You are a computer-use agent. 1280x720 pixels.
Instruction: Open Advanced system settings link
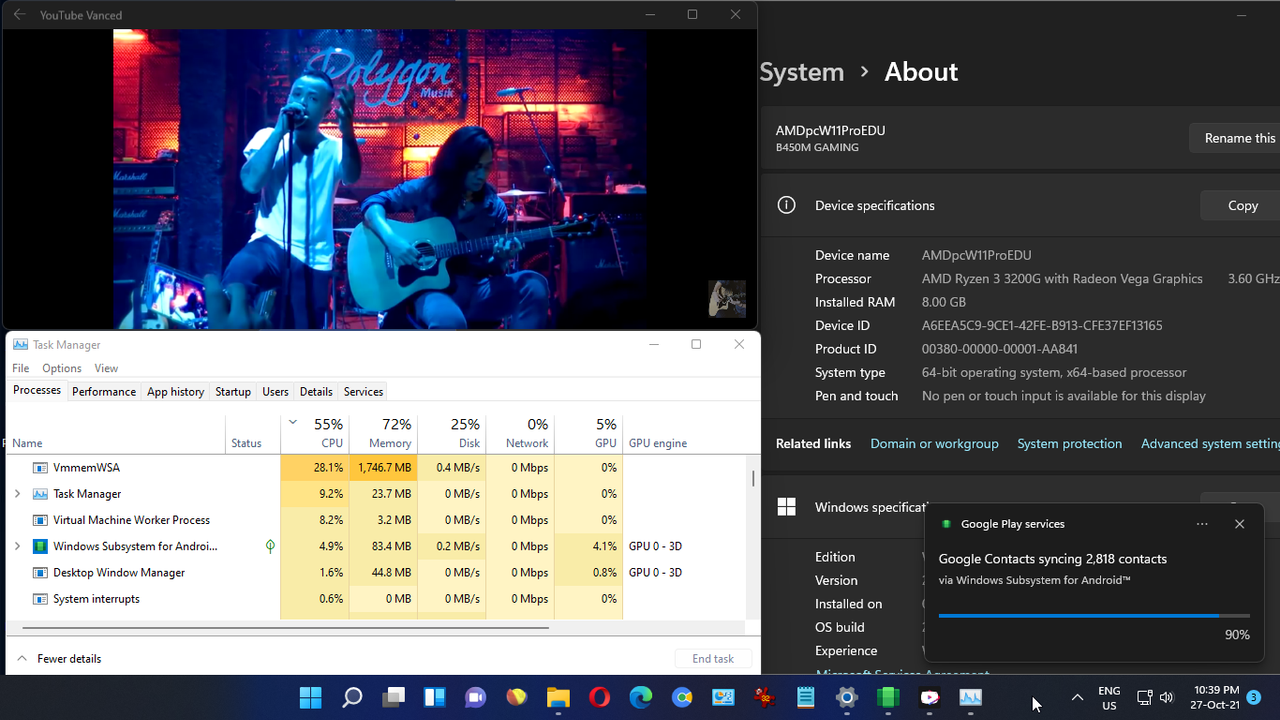(x=1210, y=444)
